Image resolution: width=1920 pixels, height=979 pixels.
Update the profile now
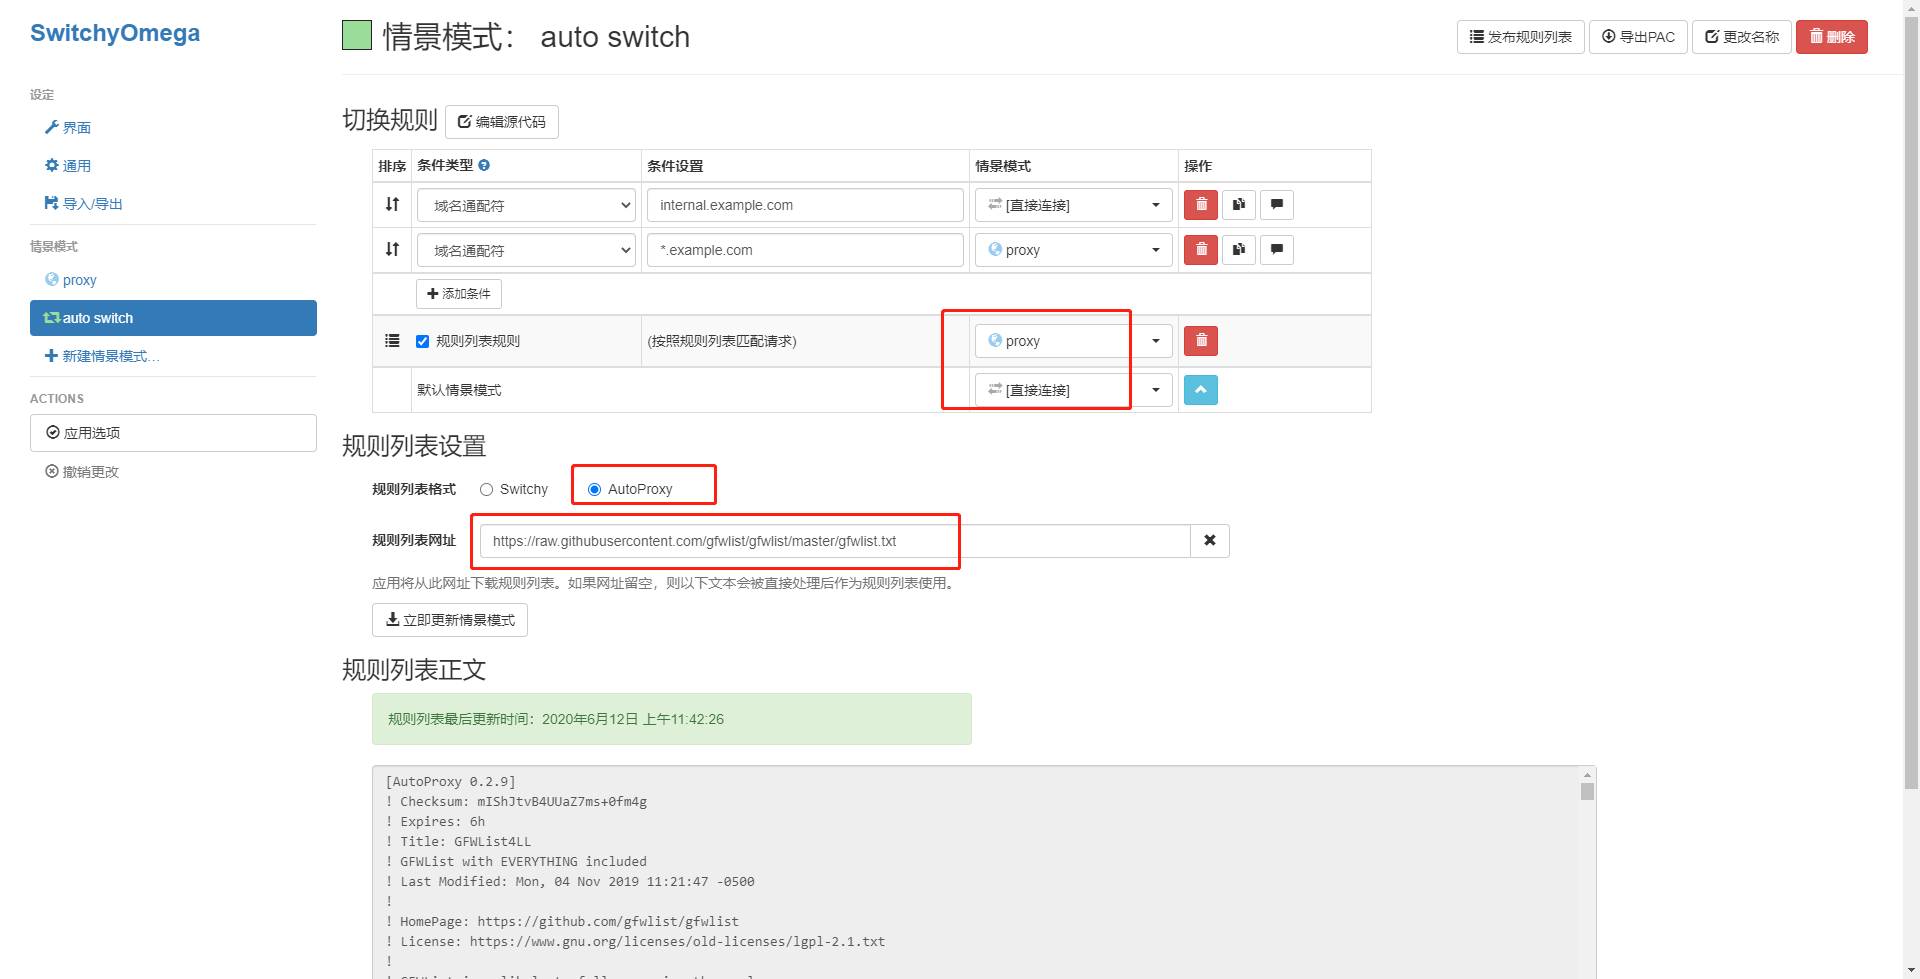[x=450, y=620]
